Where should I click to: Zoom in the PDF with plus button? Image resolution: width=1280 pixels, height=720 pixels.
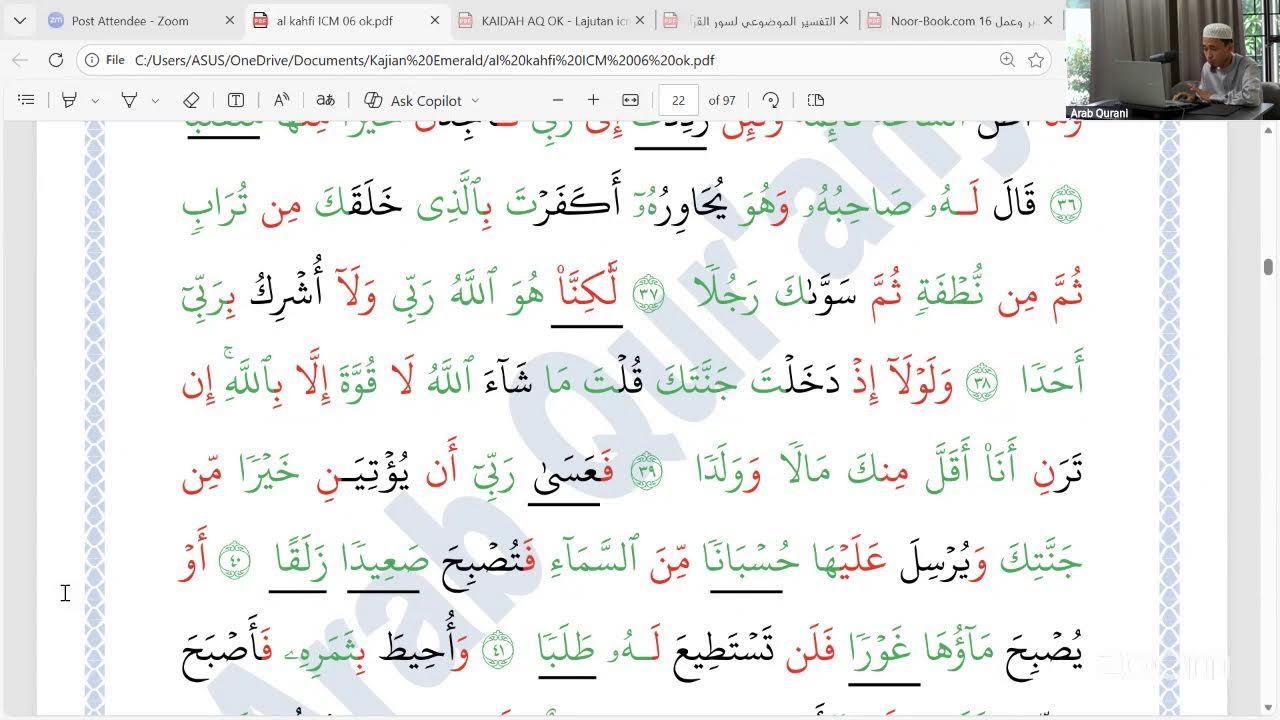[x=593, y=100]
